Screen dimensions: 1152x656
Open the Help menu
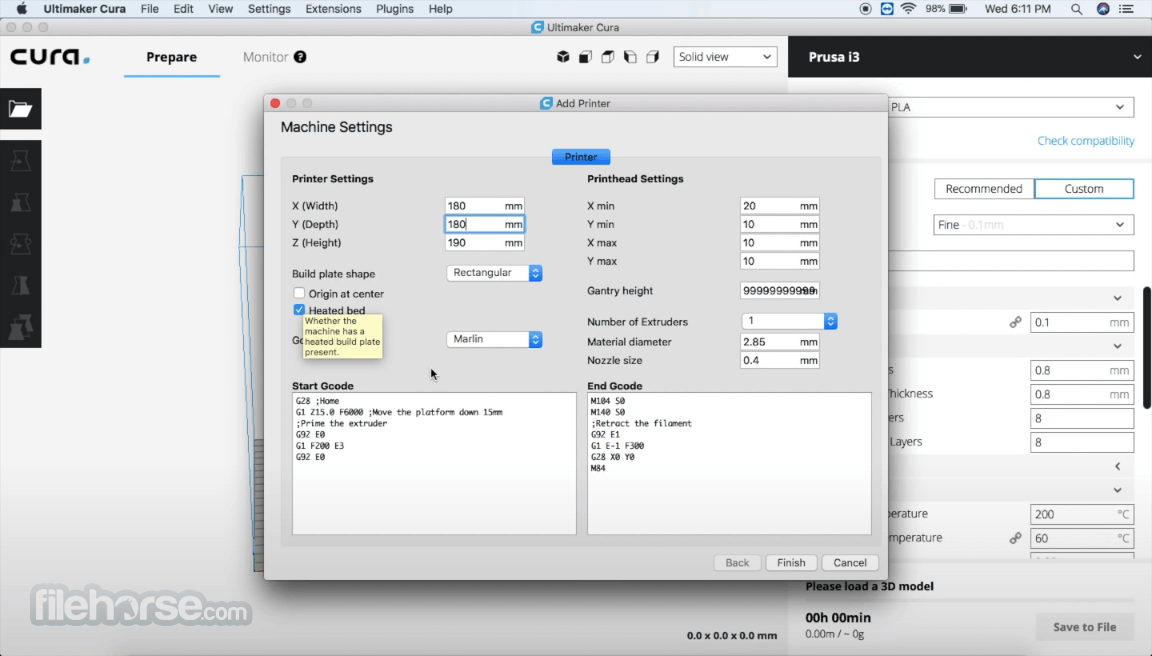coord(440,9)
